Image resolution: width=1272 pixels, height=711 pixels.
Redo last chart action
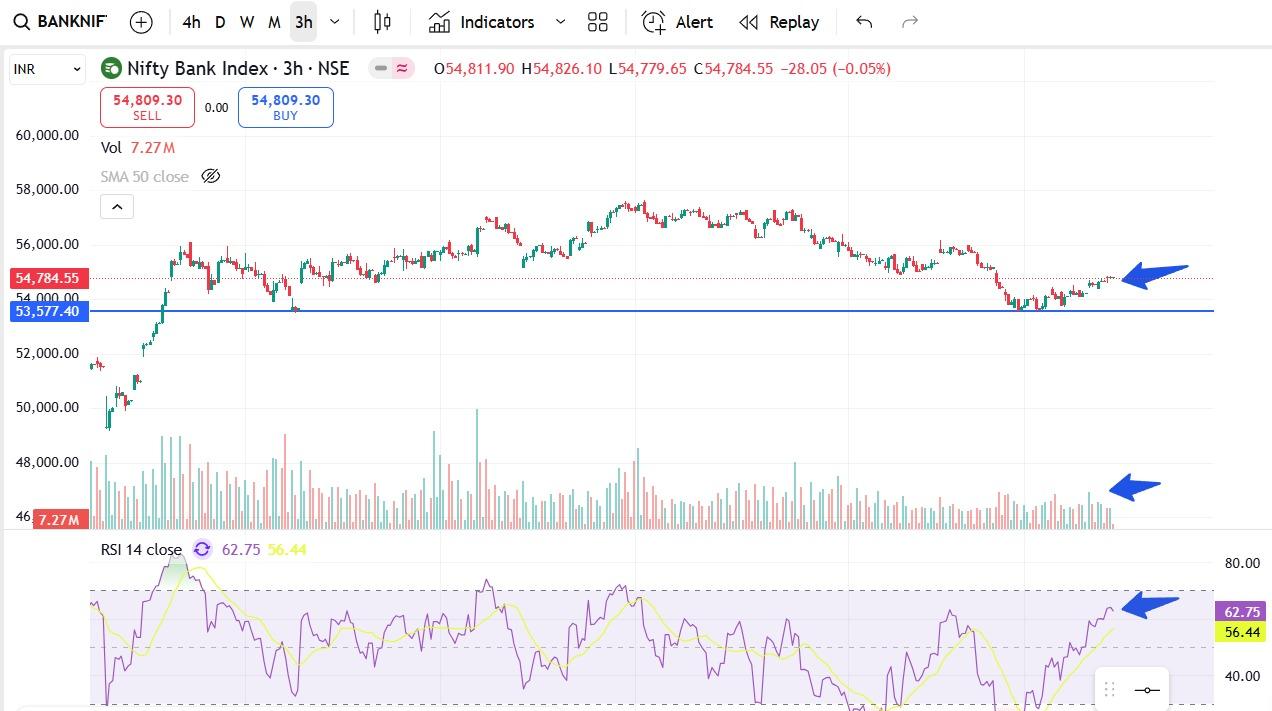click(910, 22)
